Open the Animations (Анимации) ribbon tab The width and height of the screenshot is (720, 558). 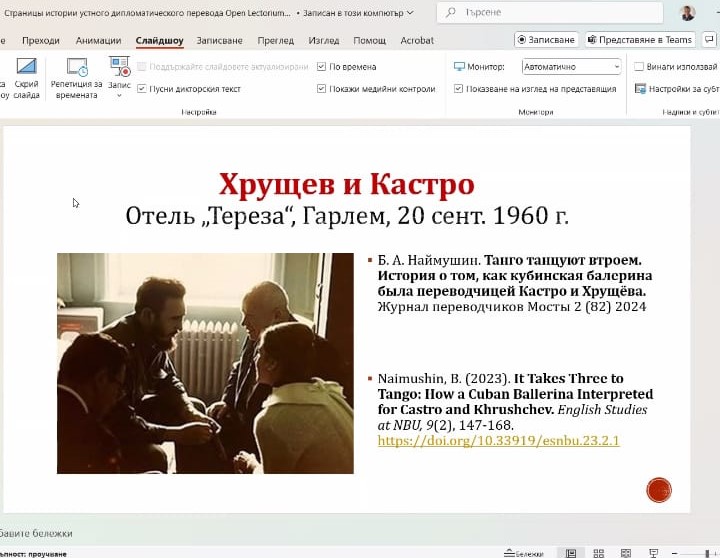point(97,40)
